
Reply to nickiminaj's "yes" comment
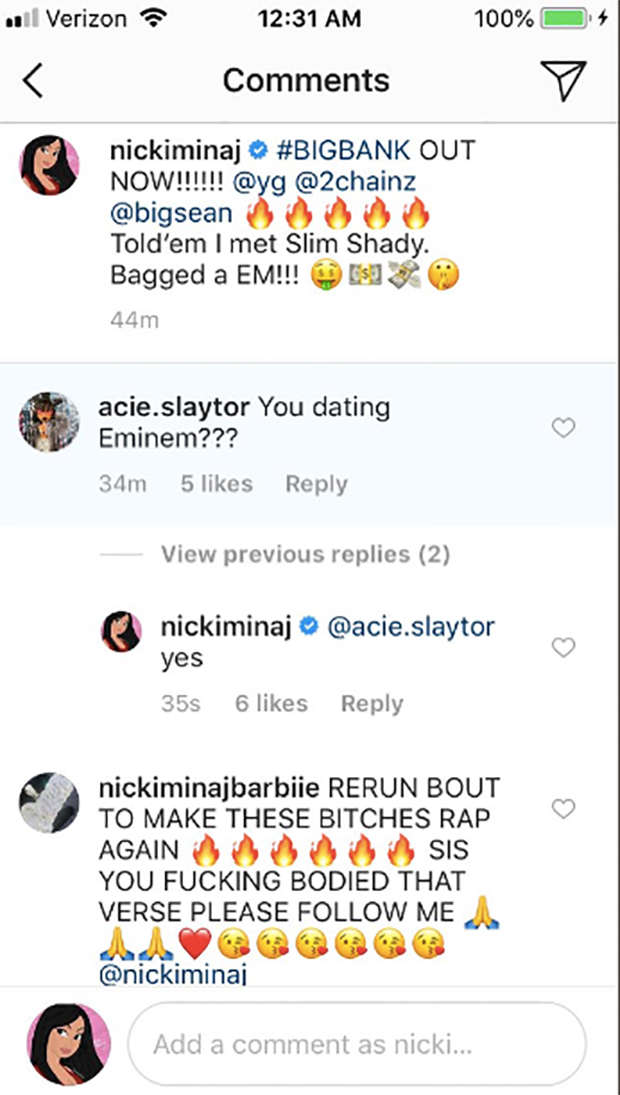click(372, 704)
